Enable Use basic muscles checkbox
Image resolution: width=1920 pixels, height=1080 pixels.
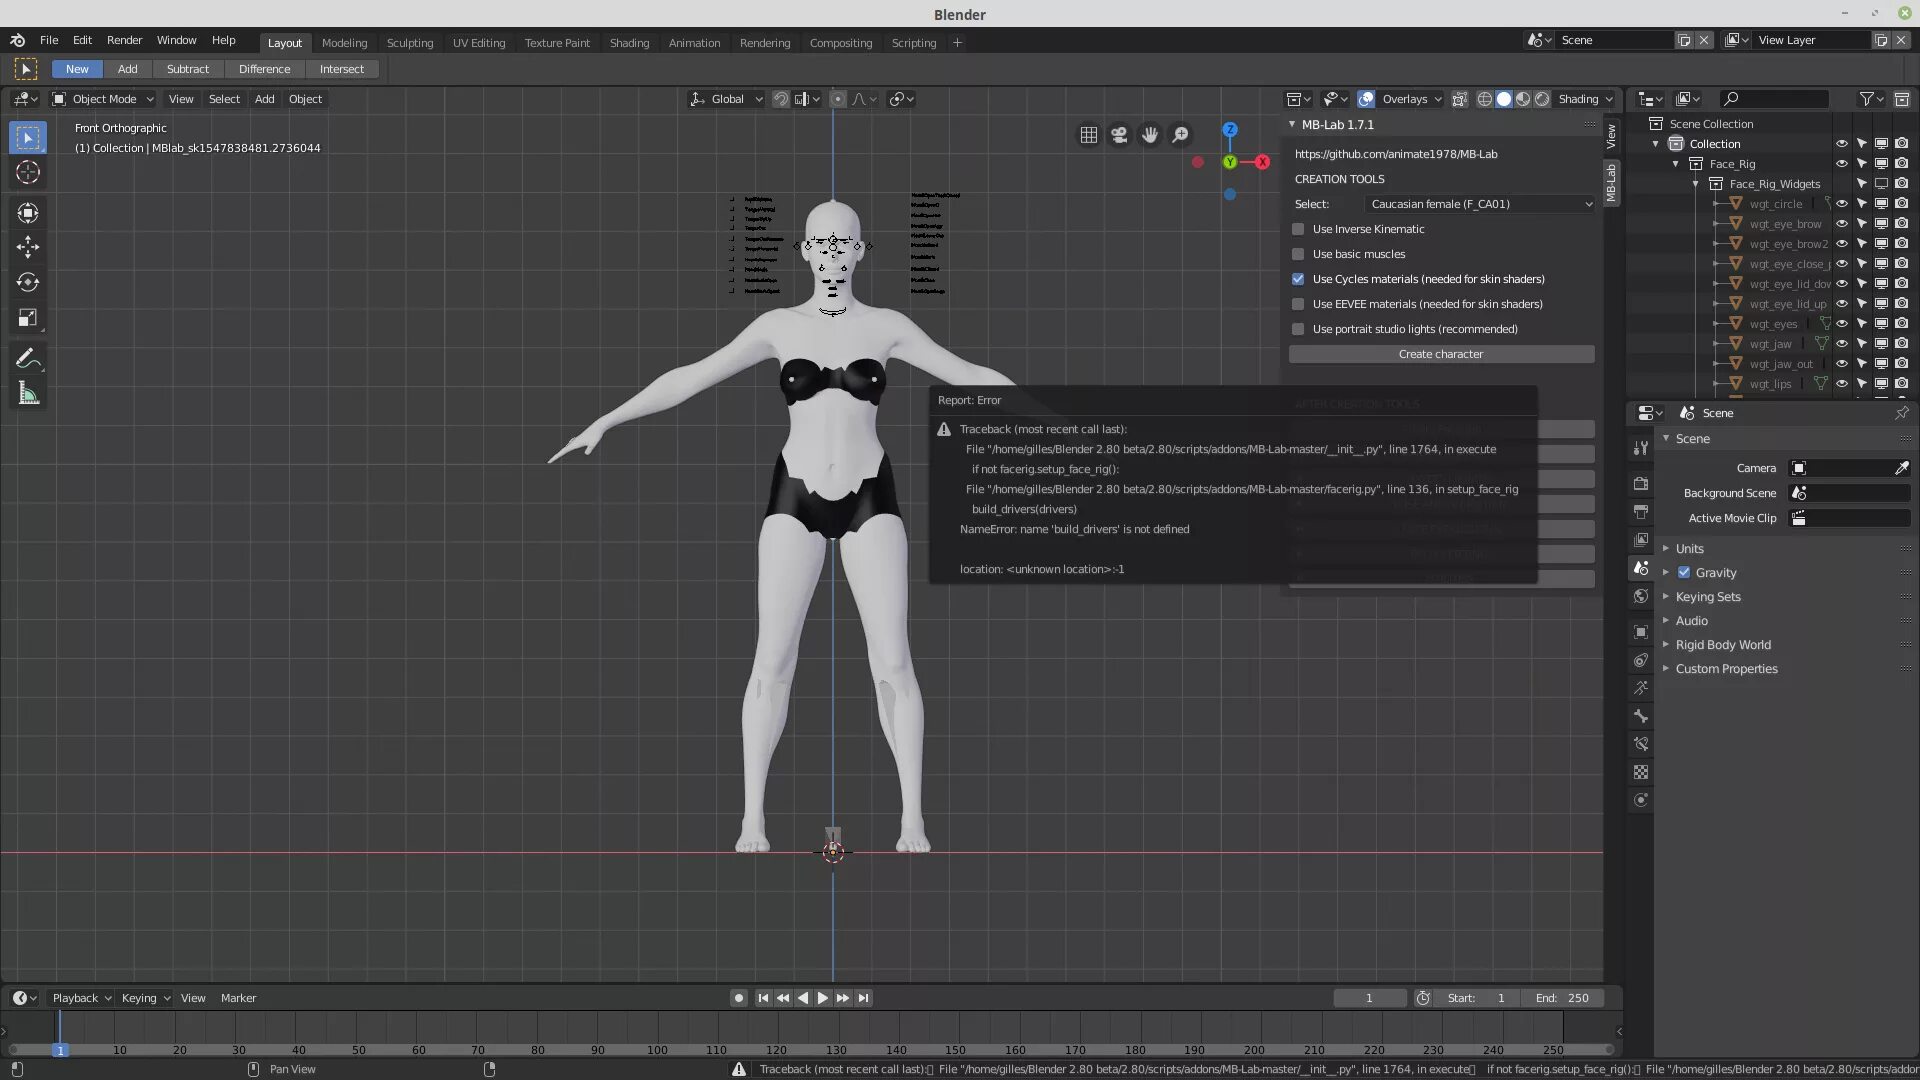click(1298, 254)
